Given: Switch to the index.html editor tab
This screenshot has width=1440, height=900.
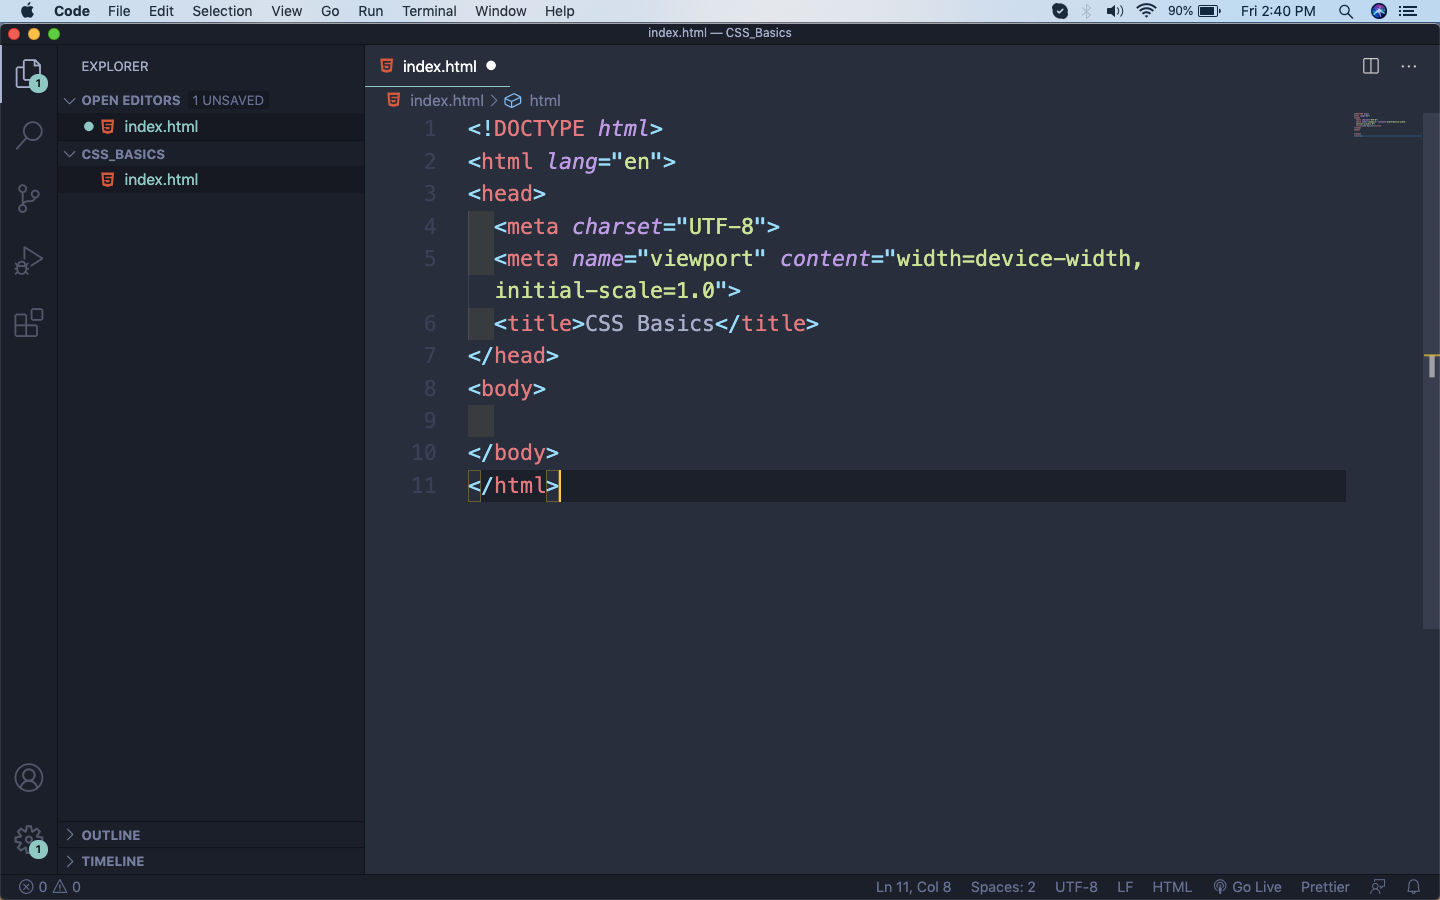Looking at the screenshot, I should pyautogui.click(x=439, y=66).
